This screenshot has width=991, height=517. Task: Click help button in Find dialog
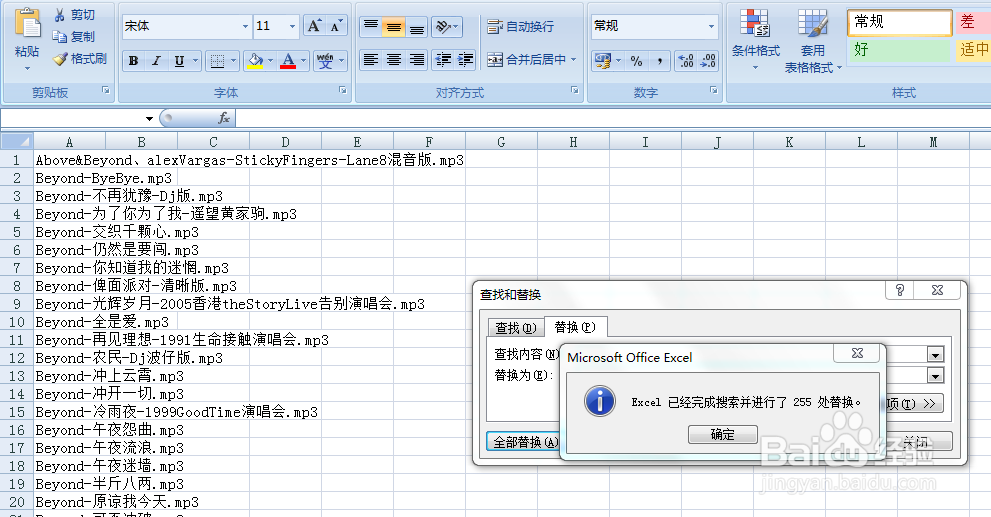point(899,290)
